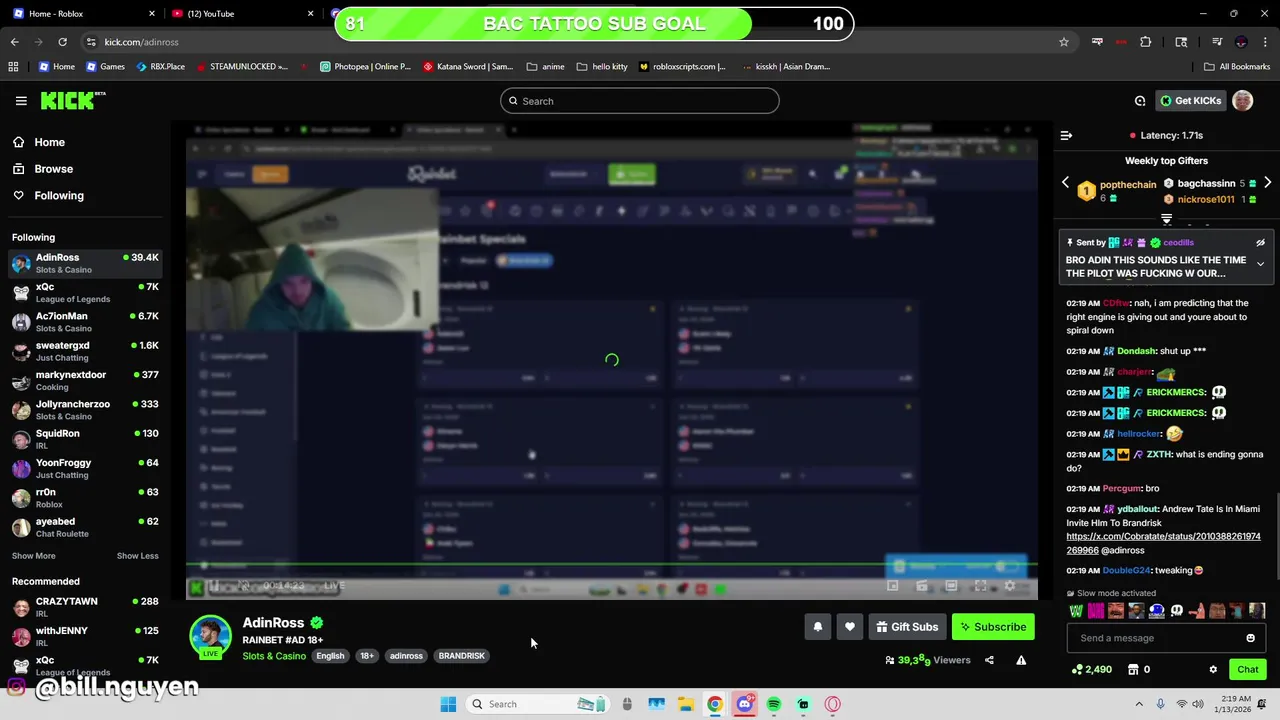Select the adinross tag
Screen dimensions: 1280x720
click(406, 656)
